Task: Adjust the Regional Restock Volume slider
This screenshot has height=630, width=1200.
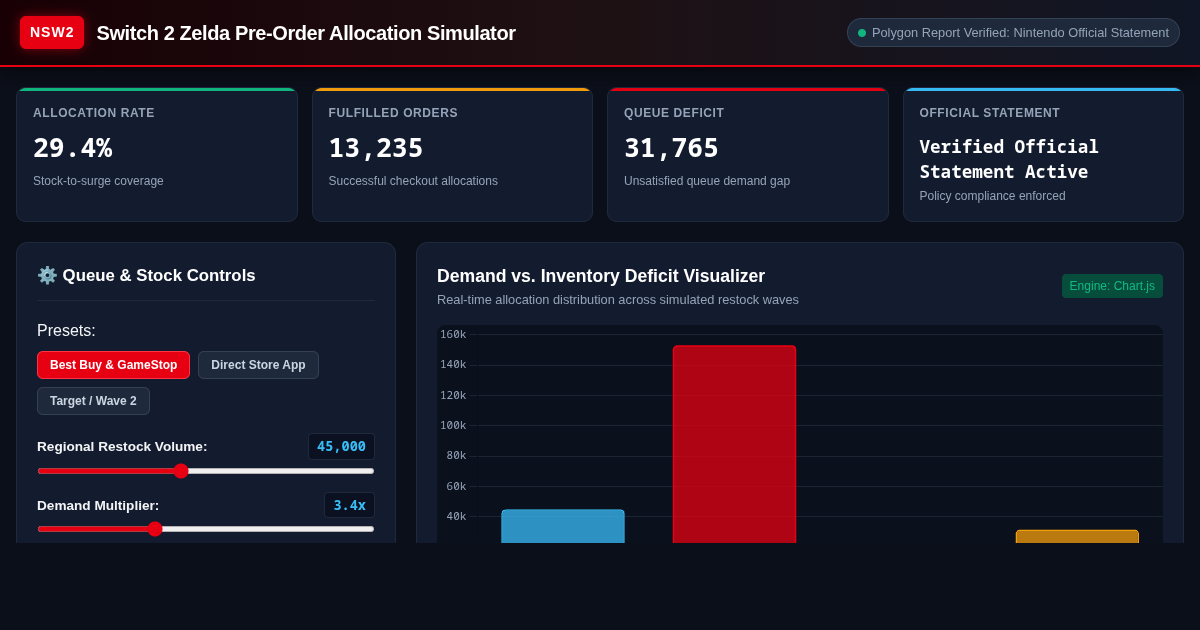Action: [x=206, y=471]
